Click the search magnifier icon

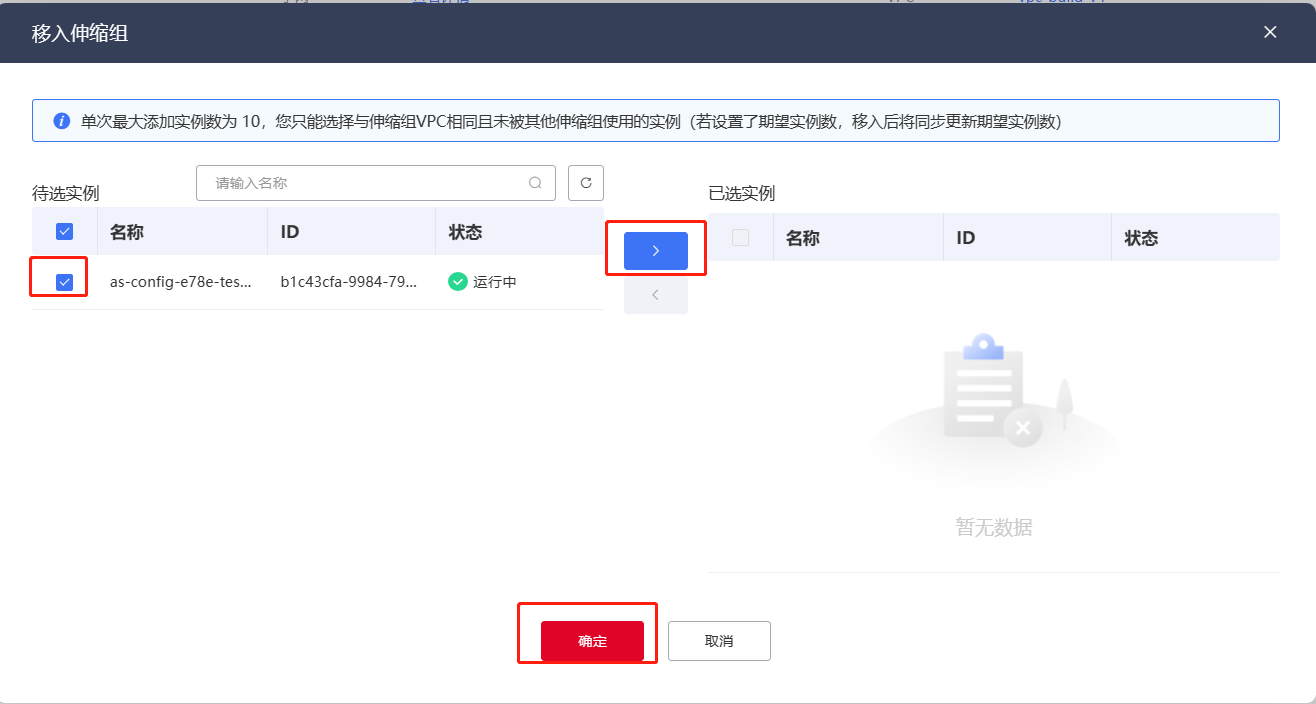536,183
